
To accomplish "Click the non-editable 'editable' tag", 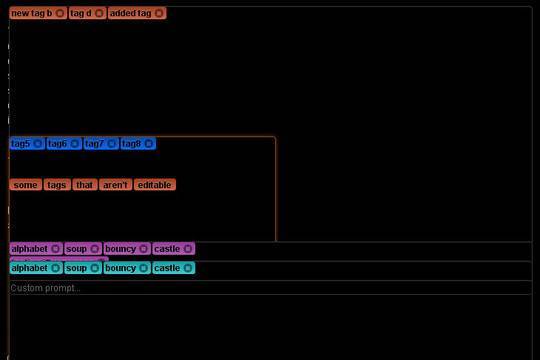I will [155, 185].
